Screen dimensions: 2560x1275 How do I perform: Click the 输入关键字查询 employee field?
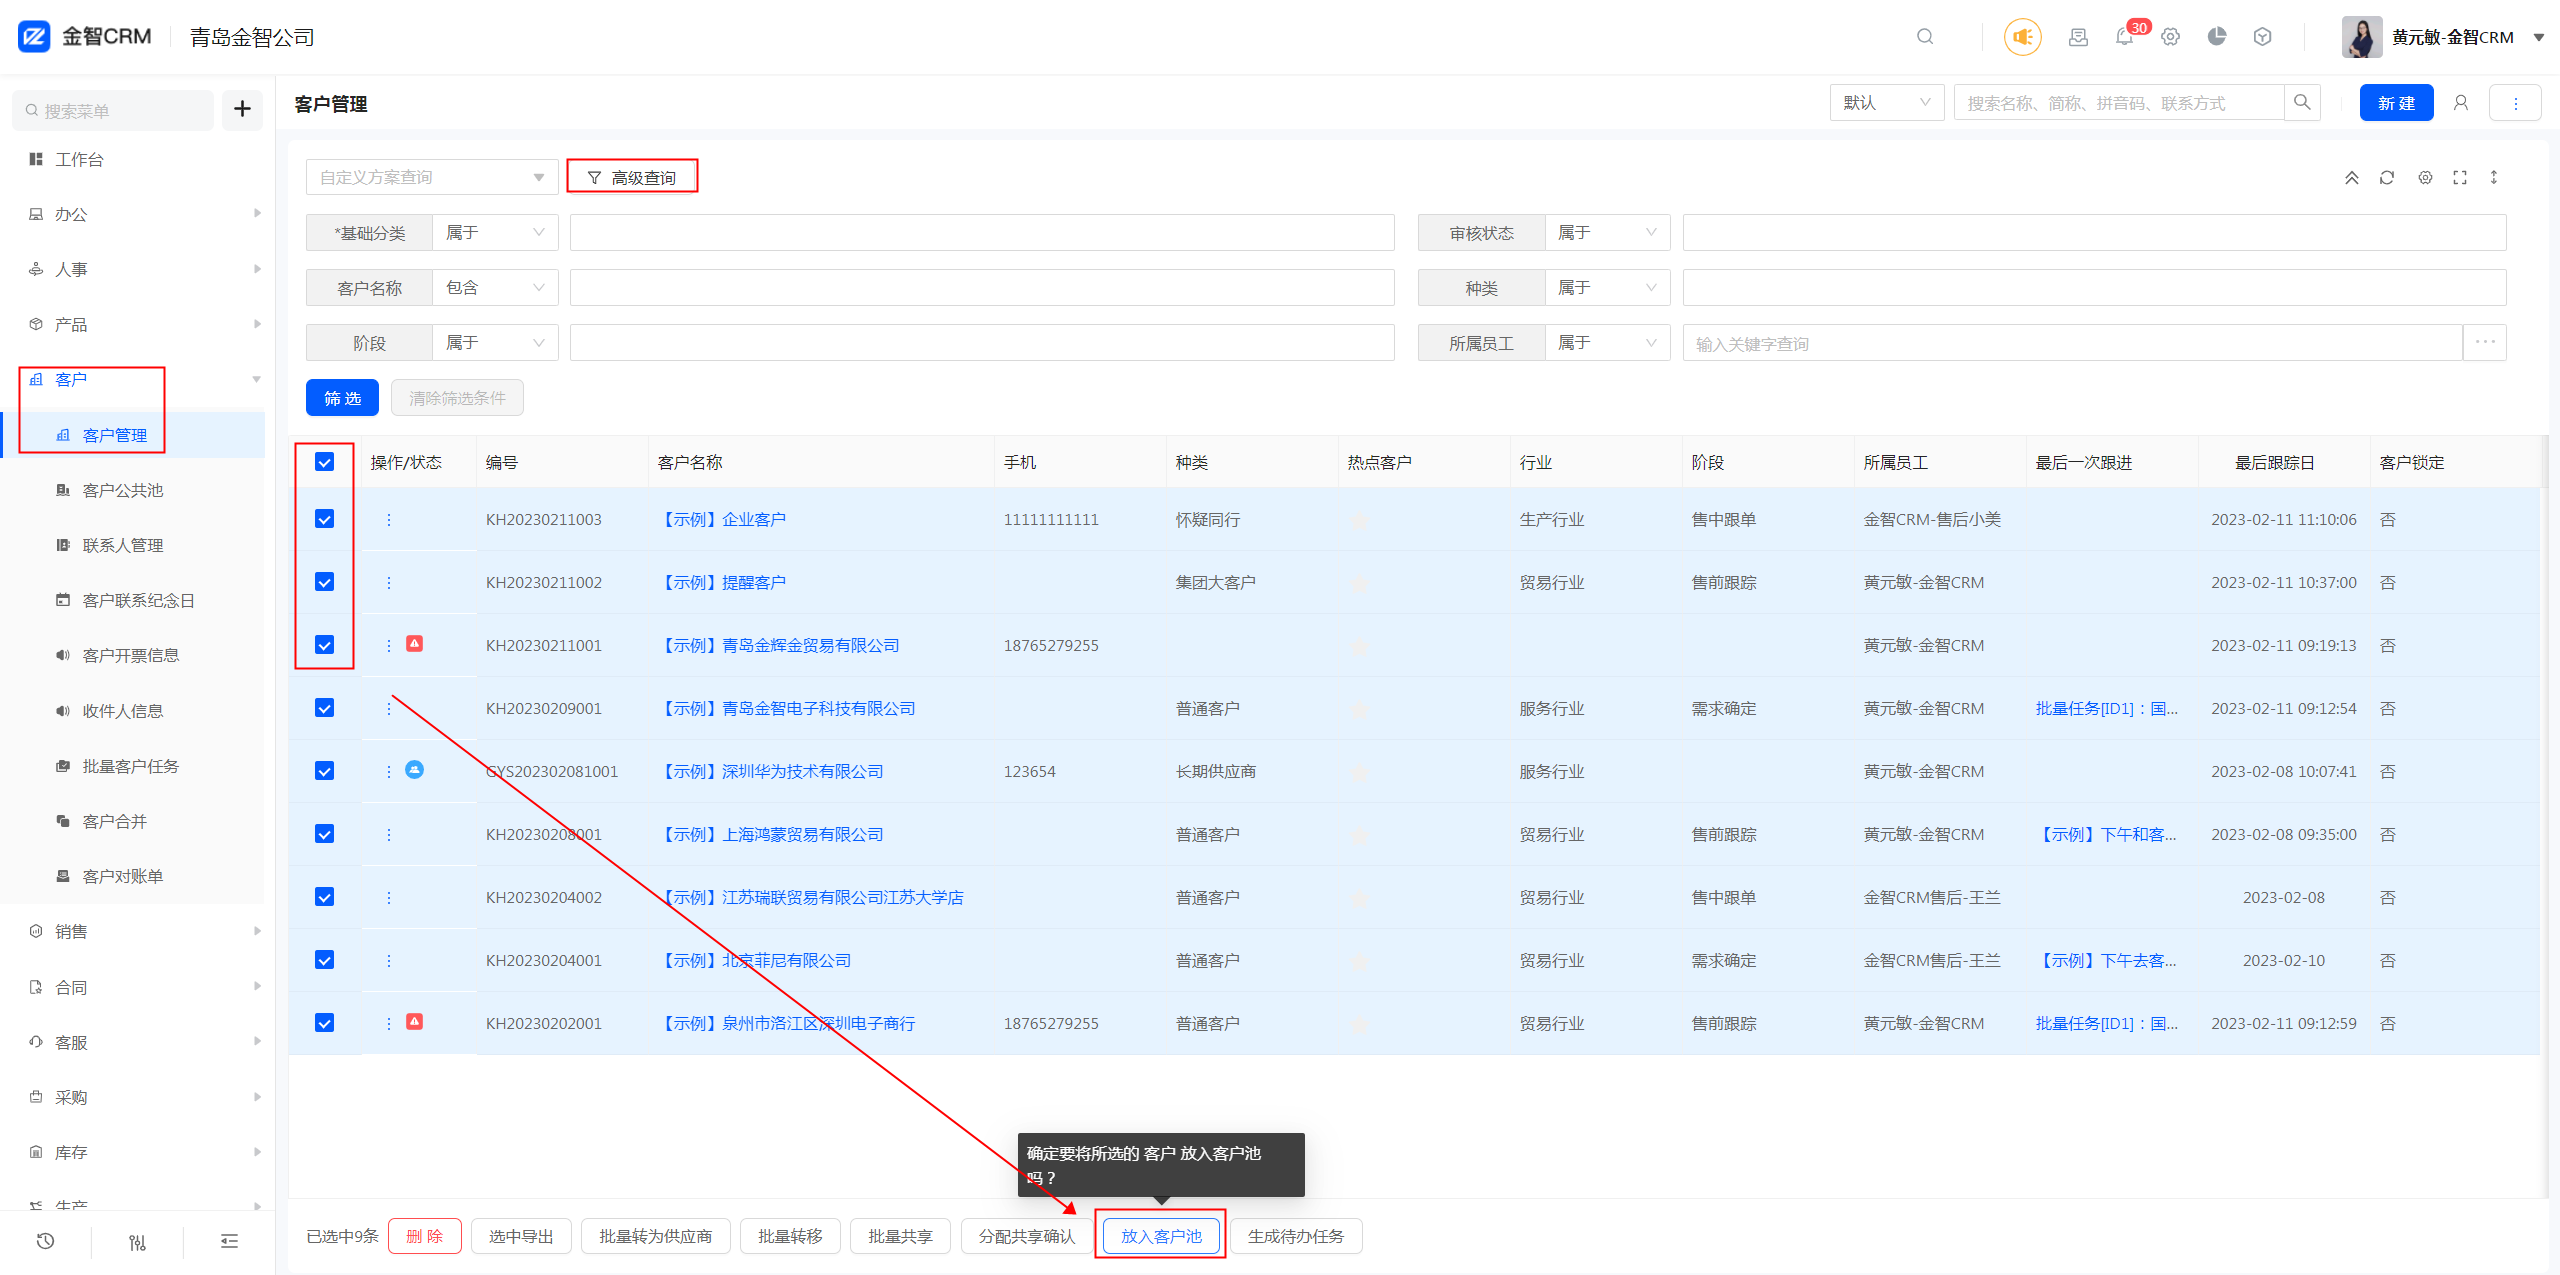pos(2072,343)
